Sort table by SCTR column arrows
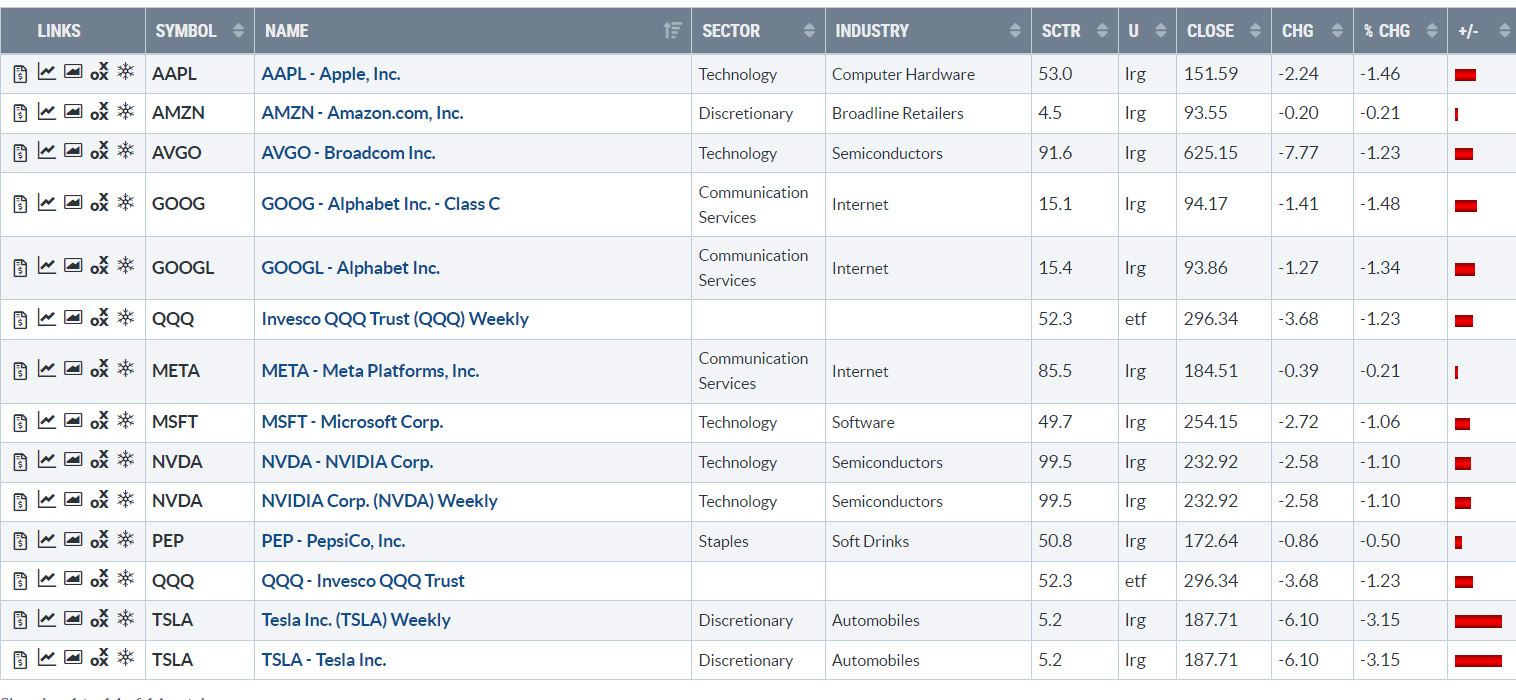 pyautogui.click(x=1102, y=31)
